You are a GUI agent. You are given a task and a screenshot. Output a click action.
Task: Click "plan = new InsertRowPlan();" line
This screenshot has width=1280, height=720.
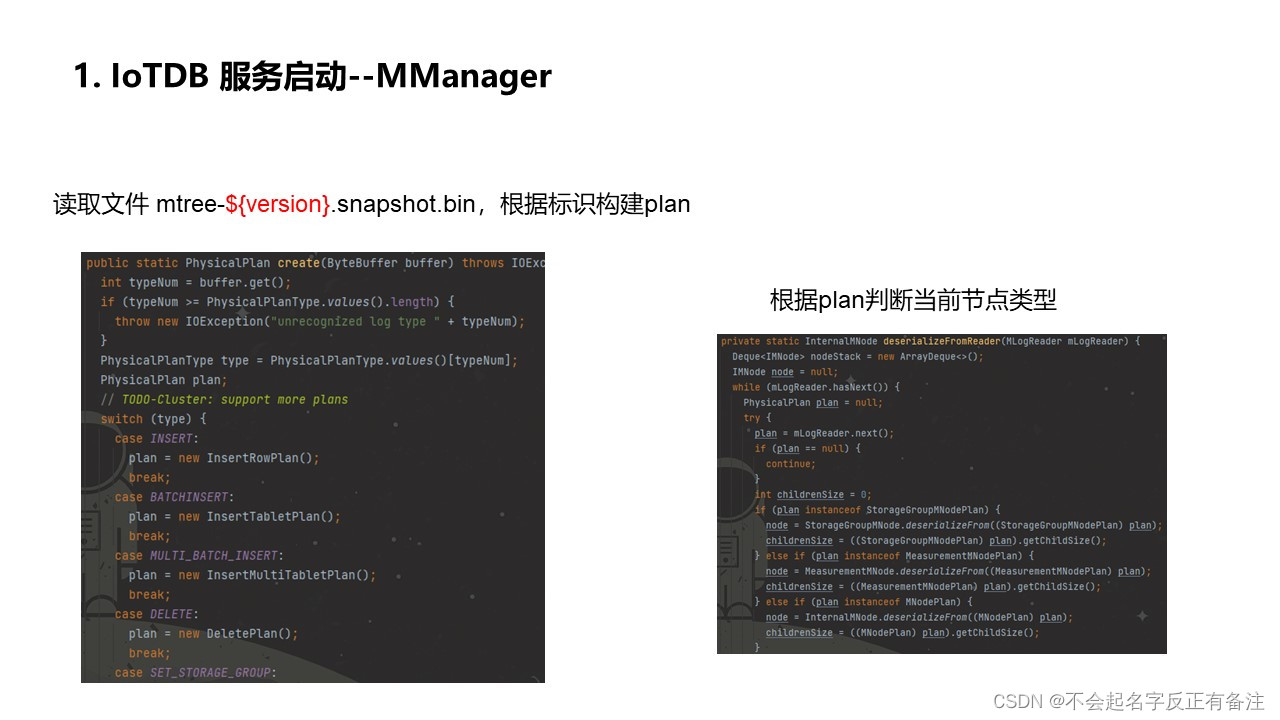pyautogui.click(x=224, y=458)
